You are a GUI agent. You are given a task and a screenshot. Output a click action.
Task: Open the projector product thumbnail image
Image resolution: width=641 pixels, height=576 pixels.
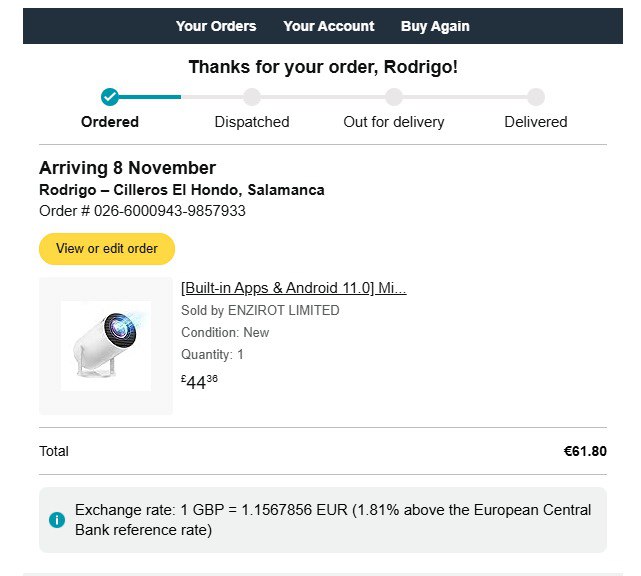coord(106,346)
